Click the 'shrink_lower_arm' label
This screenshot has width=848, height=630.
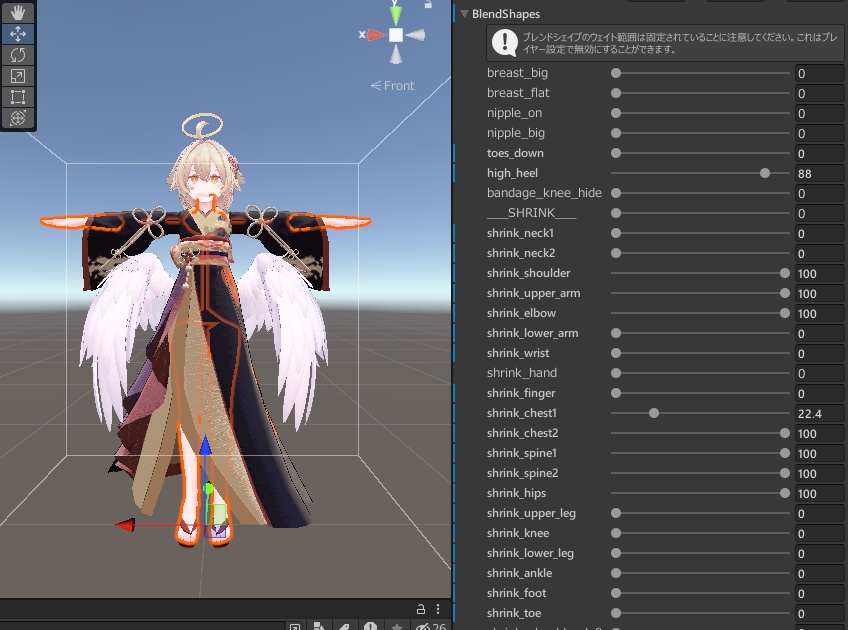click(532, 333)
